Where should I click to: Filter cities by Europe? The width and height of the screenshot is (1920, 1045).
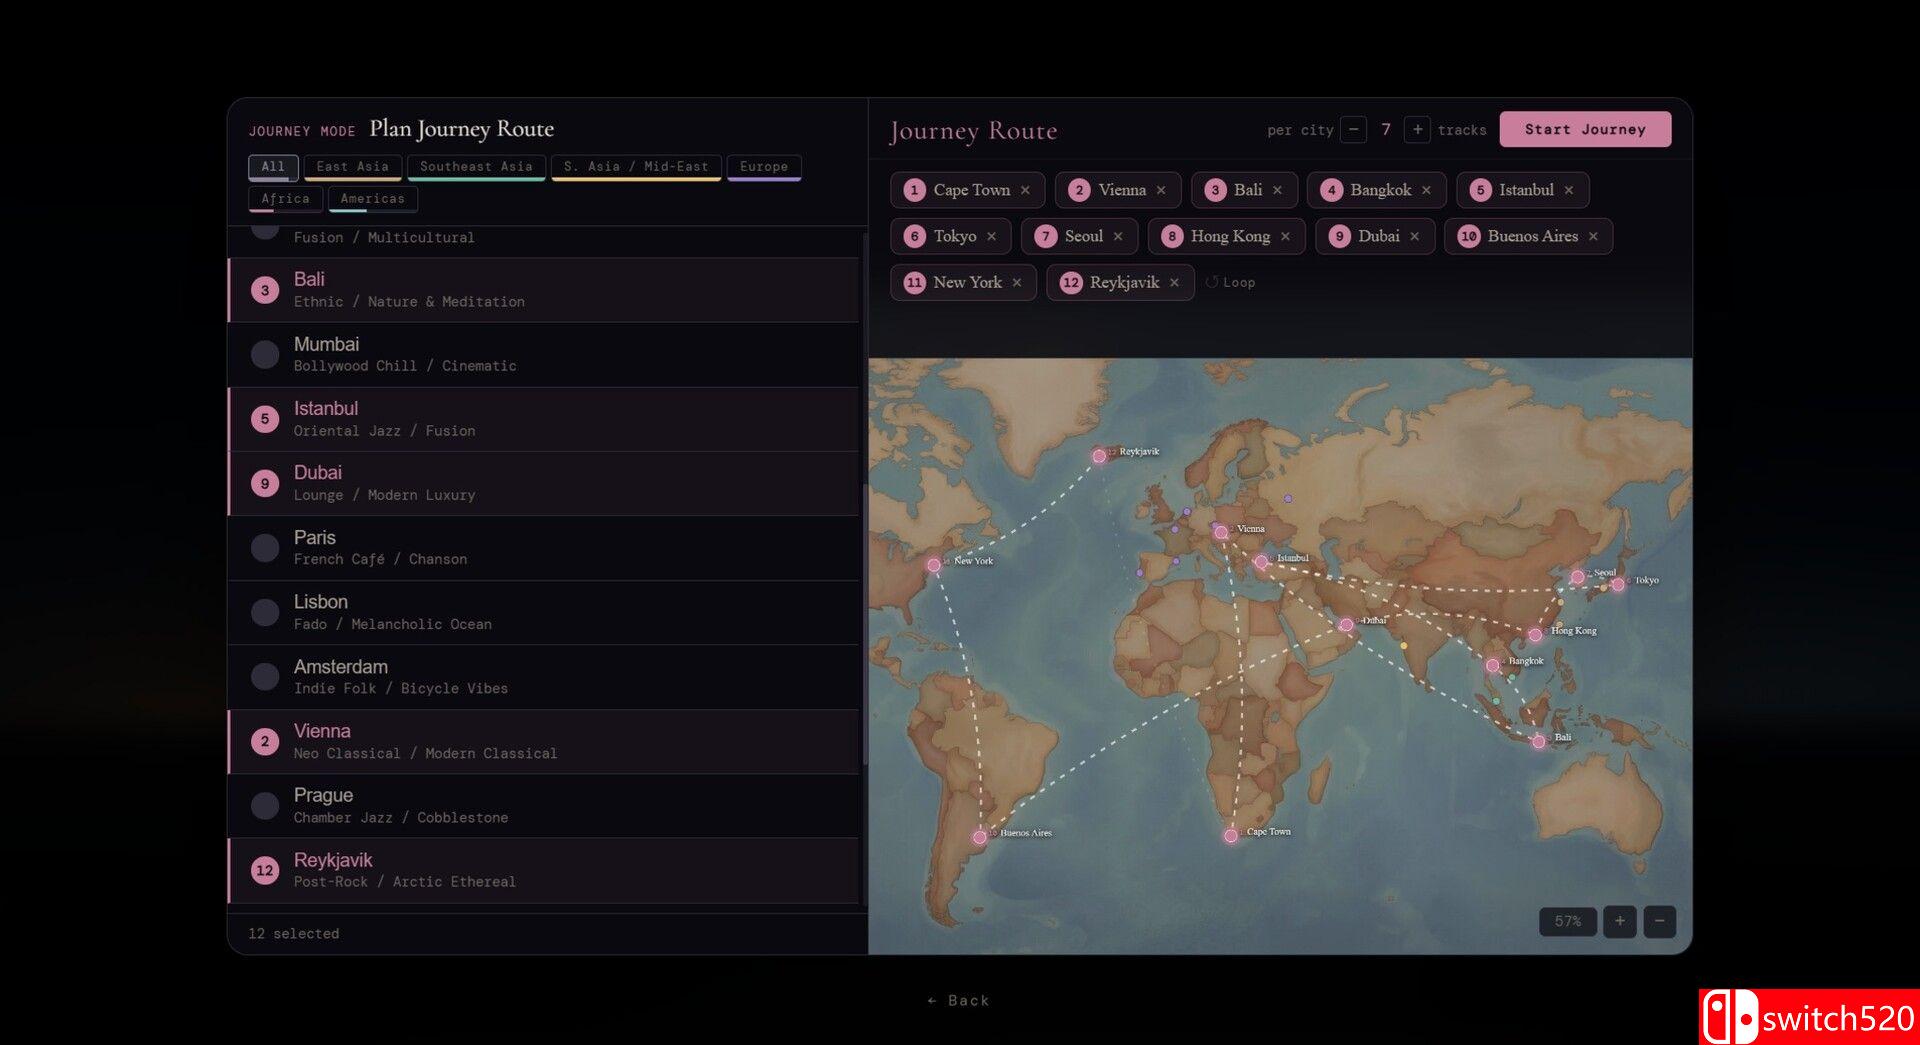[x=764, y=167]
